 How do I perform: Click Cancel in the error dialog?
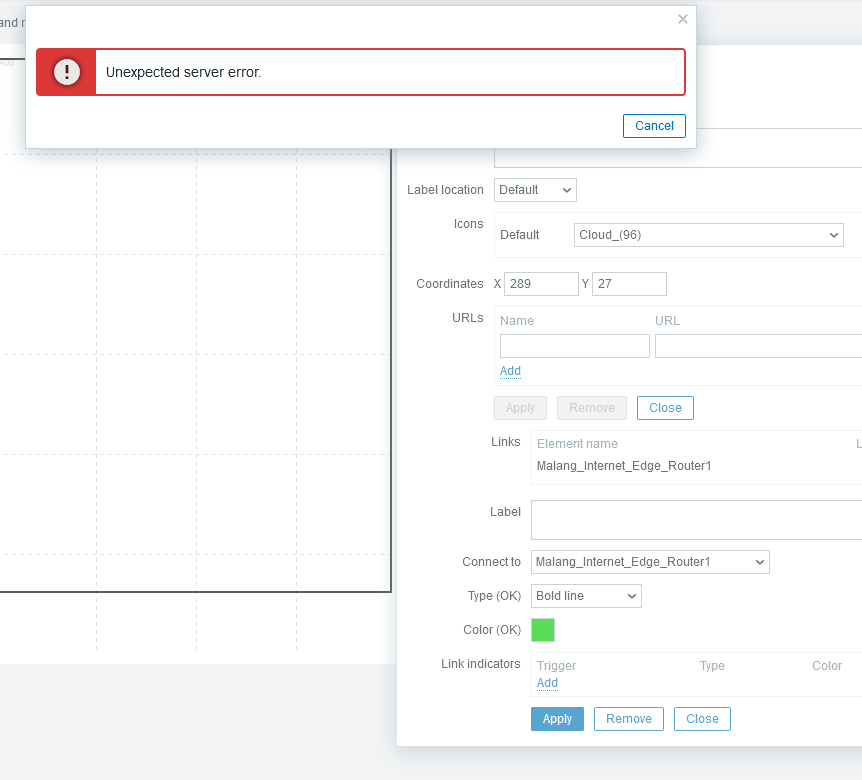654,126
